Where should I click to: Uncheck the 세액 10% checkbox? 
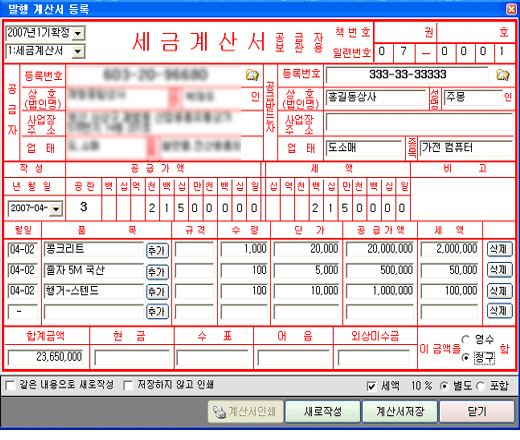(x=371, y=386)
